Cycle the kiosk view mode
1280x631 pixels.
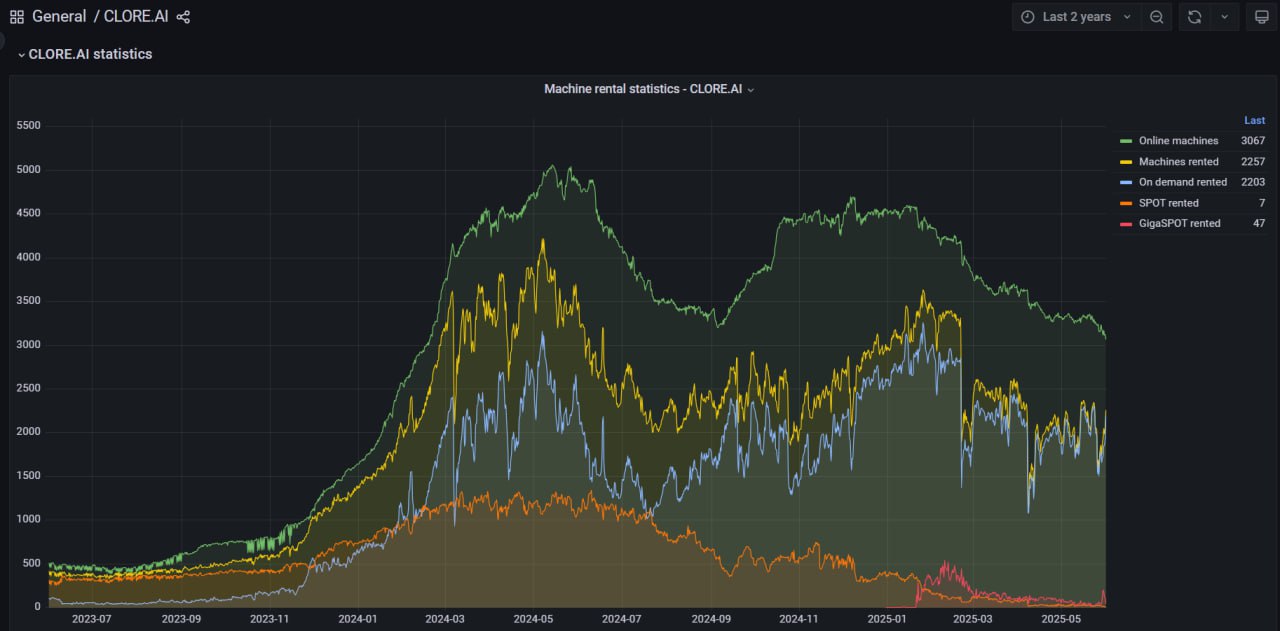click(1262, 17)
